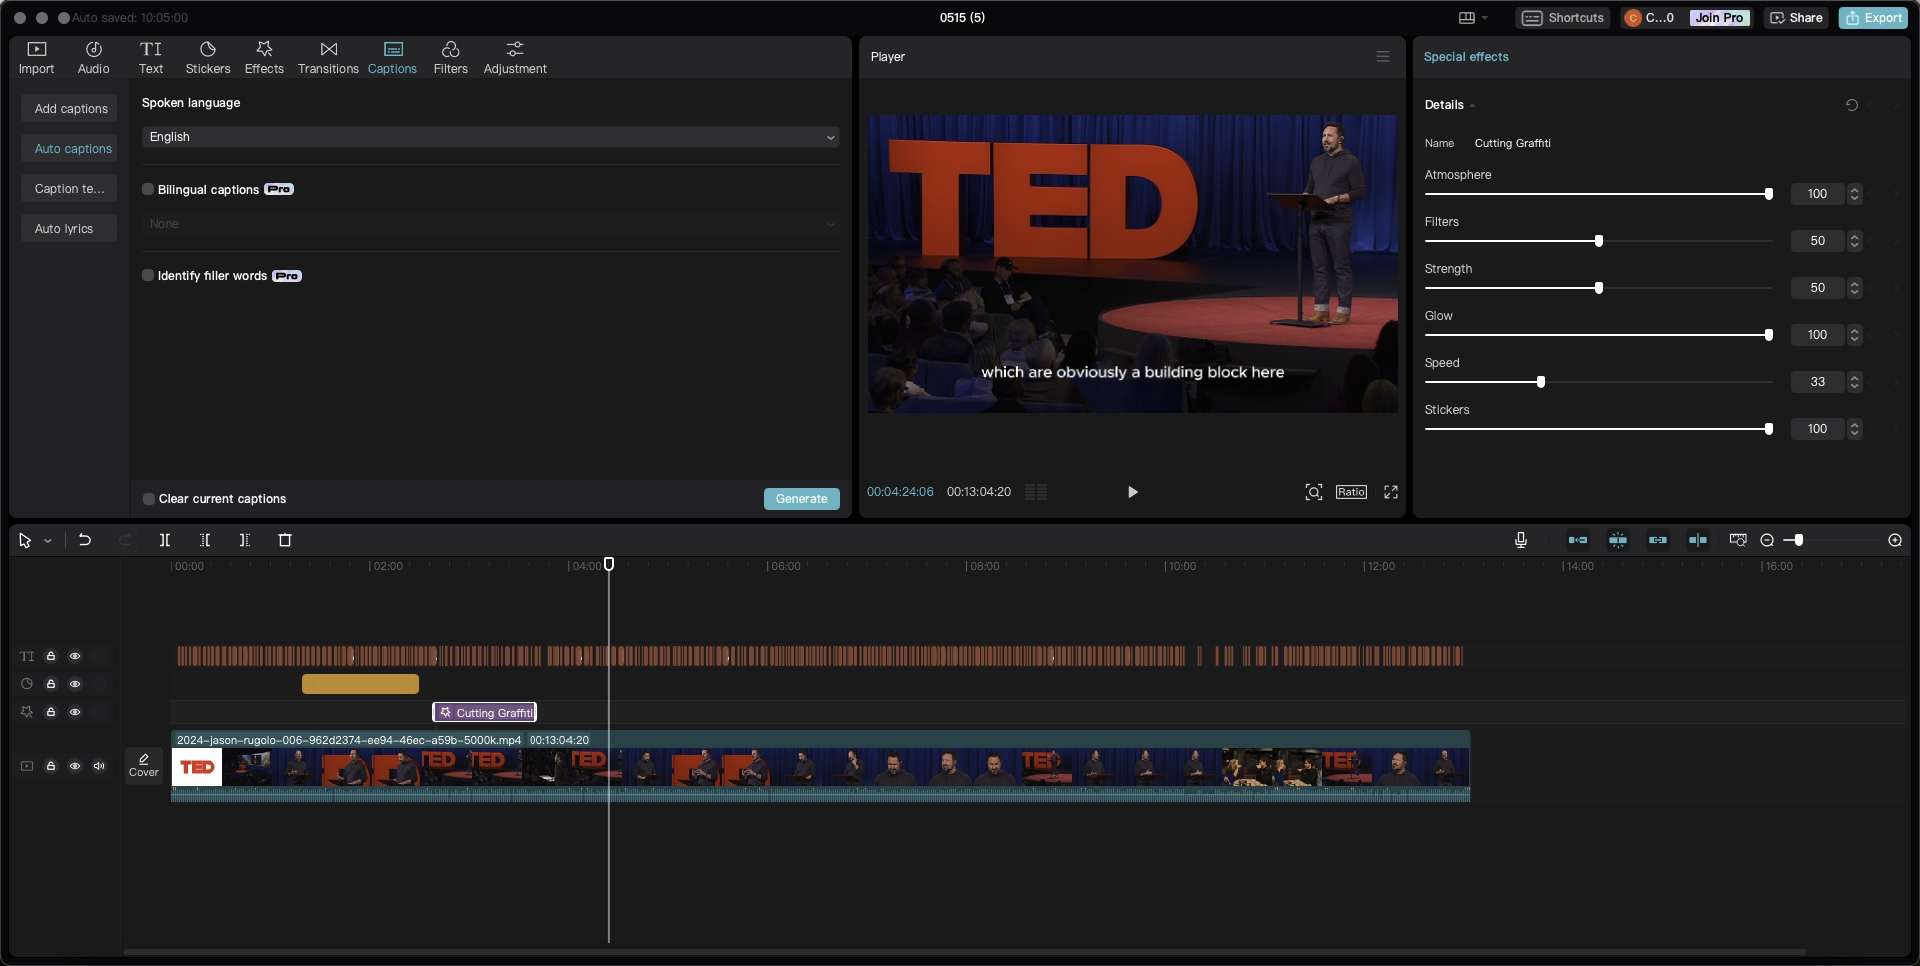
Task: Click the focus frame preview icon
Action: 1313,492
